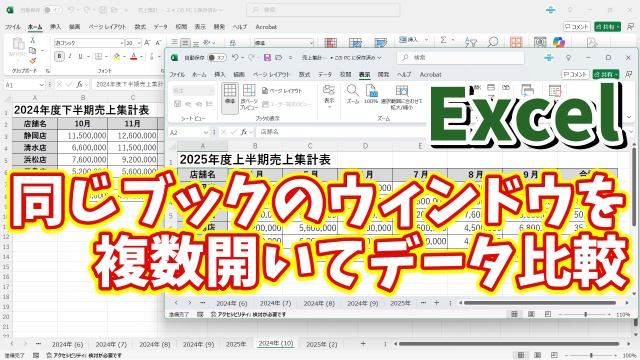The width and height of the screenshot is (640, 360).
Task: Select sheet tab 2024年 (8) in front window
Action: point(319,303)
